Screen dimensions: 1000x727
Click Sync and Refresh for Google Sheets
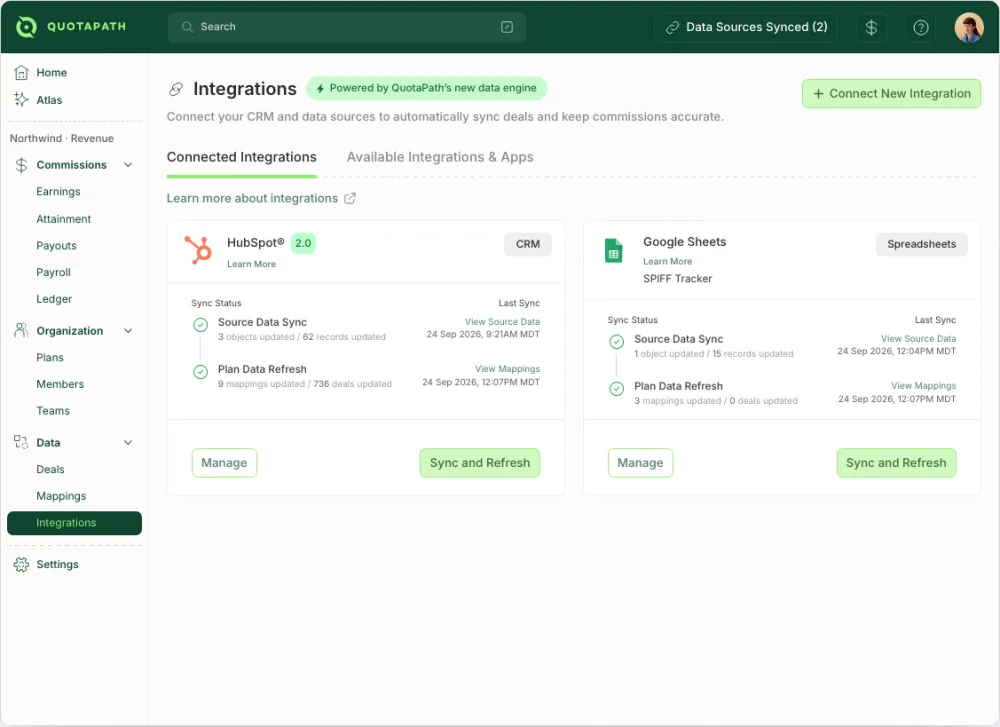coord(896,463)
